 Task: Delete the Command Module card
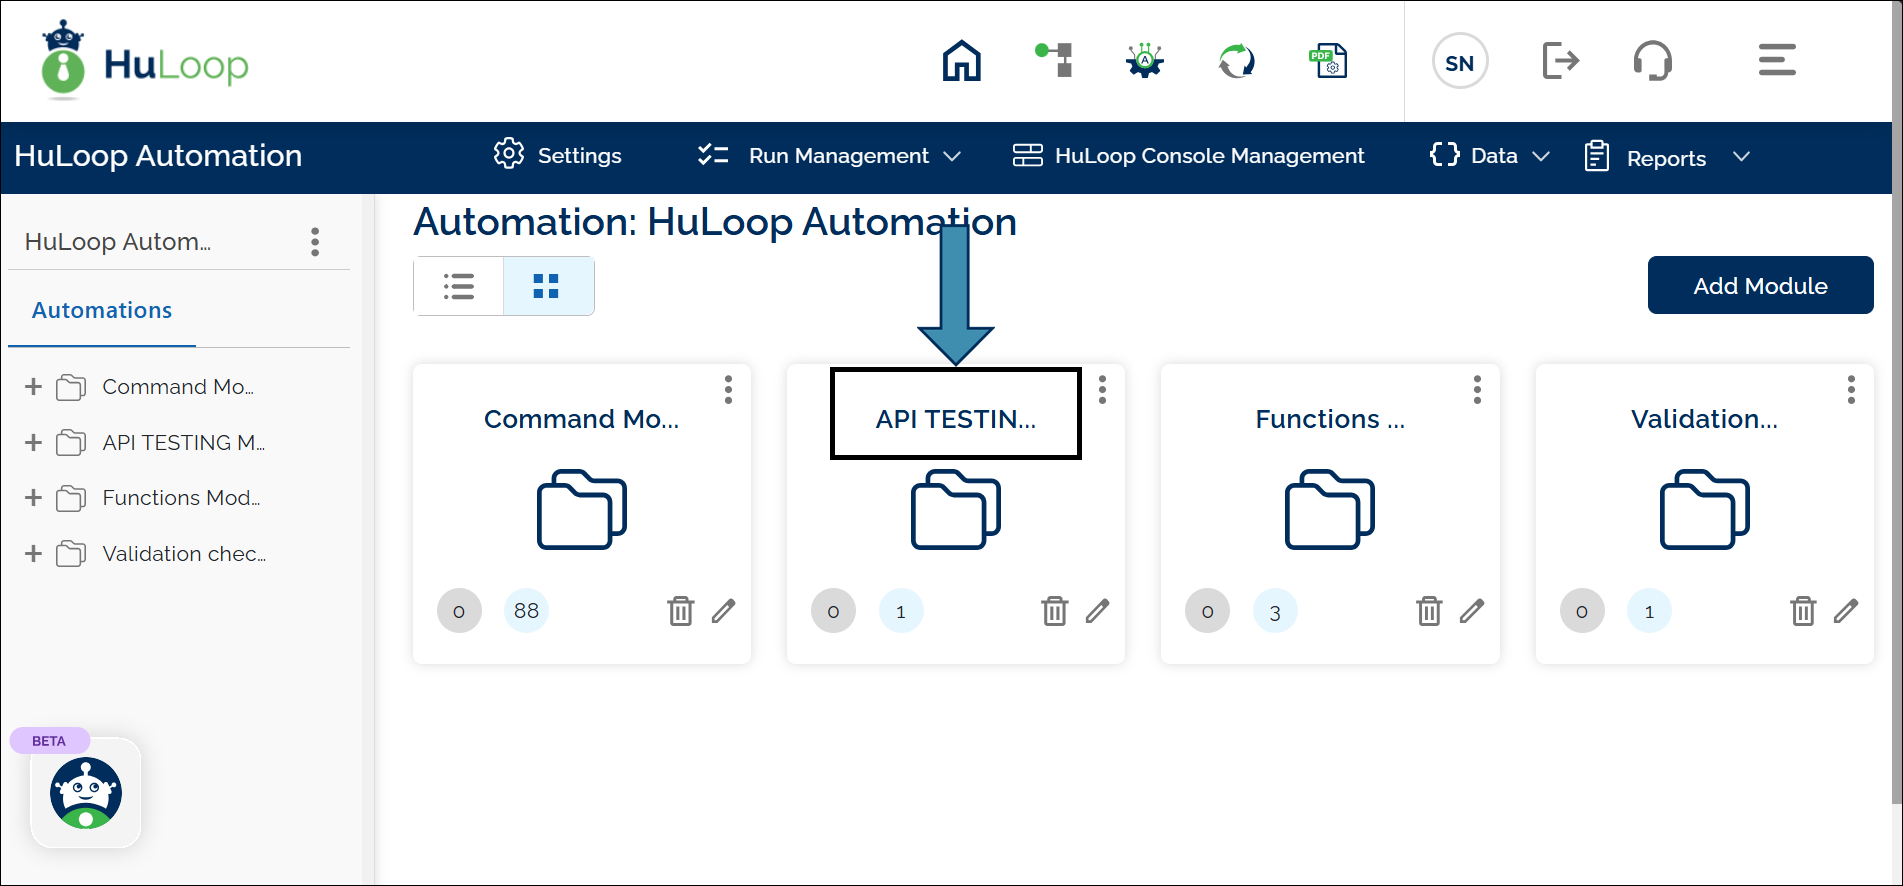pyautogui.click(x=680, y=611)
